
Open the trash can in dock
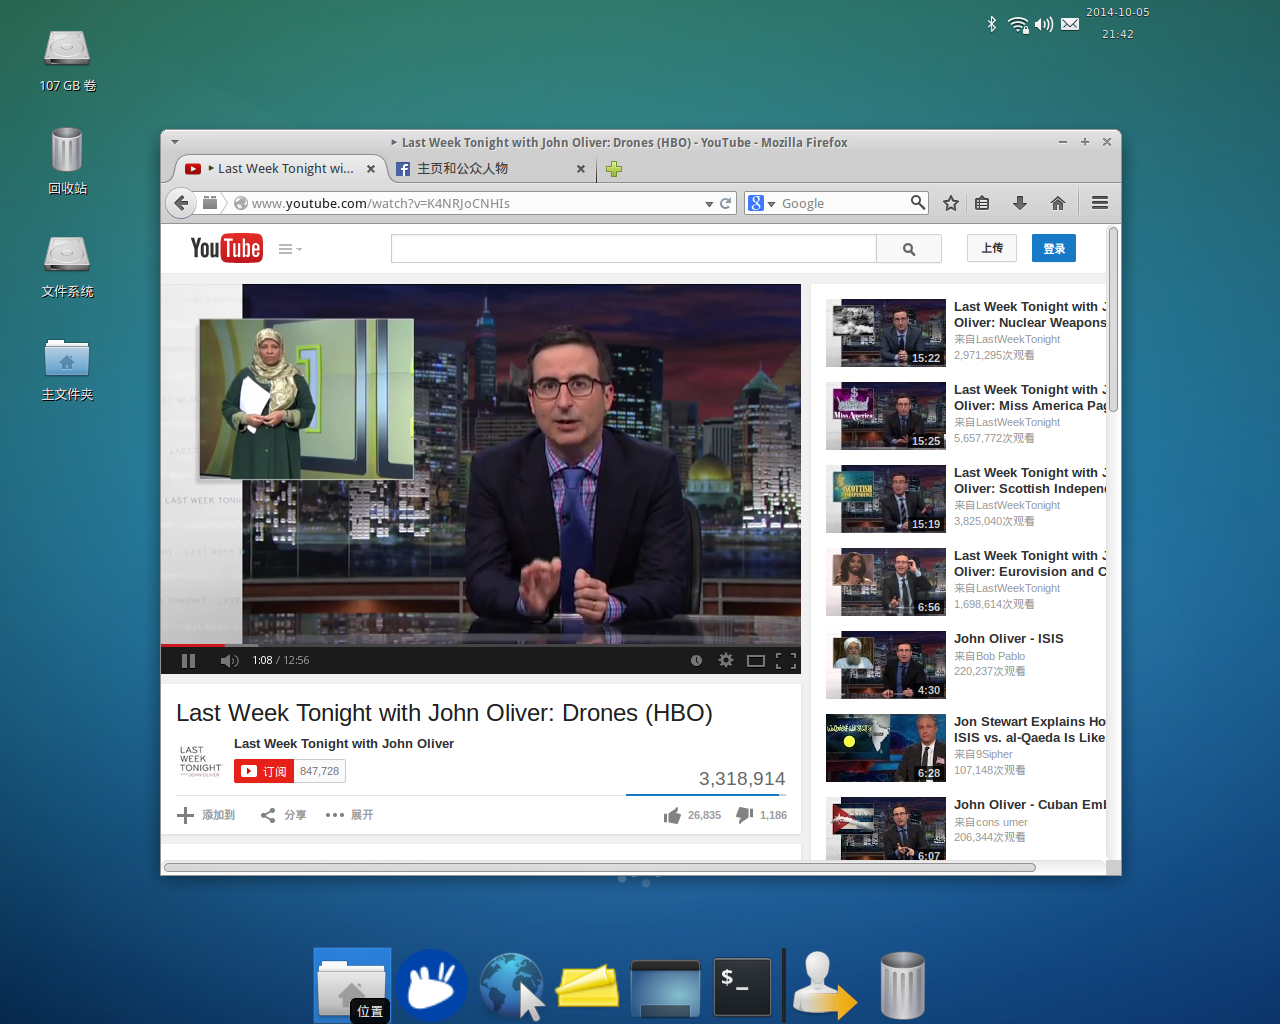coord(902,986)
